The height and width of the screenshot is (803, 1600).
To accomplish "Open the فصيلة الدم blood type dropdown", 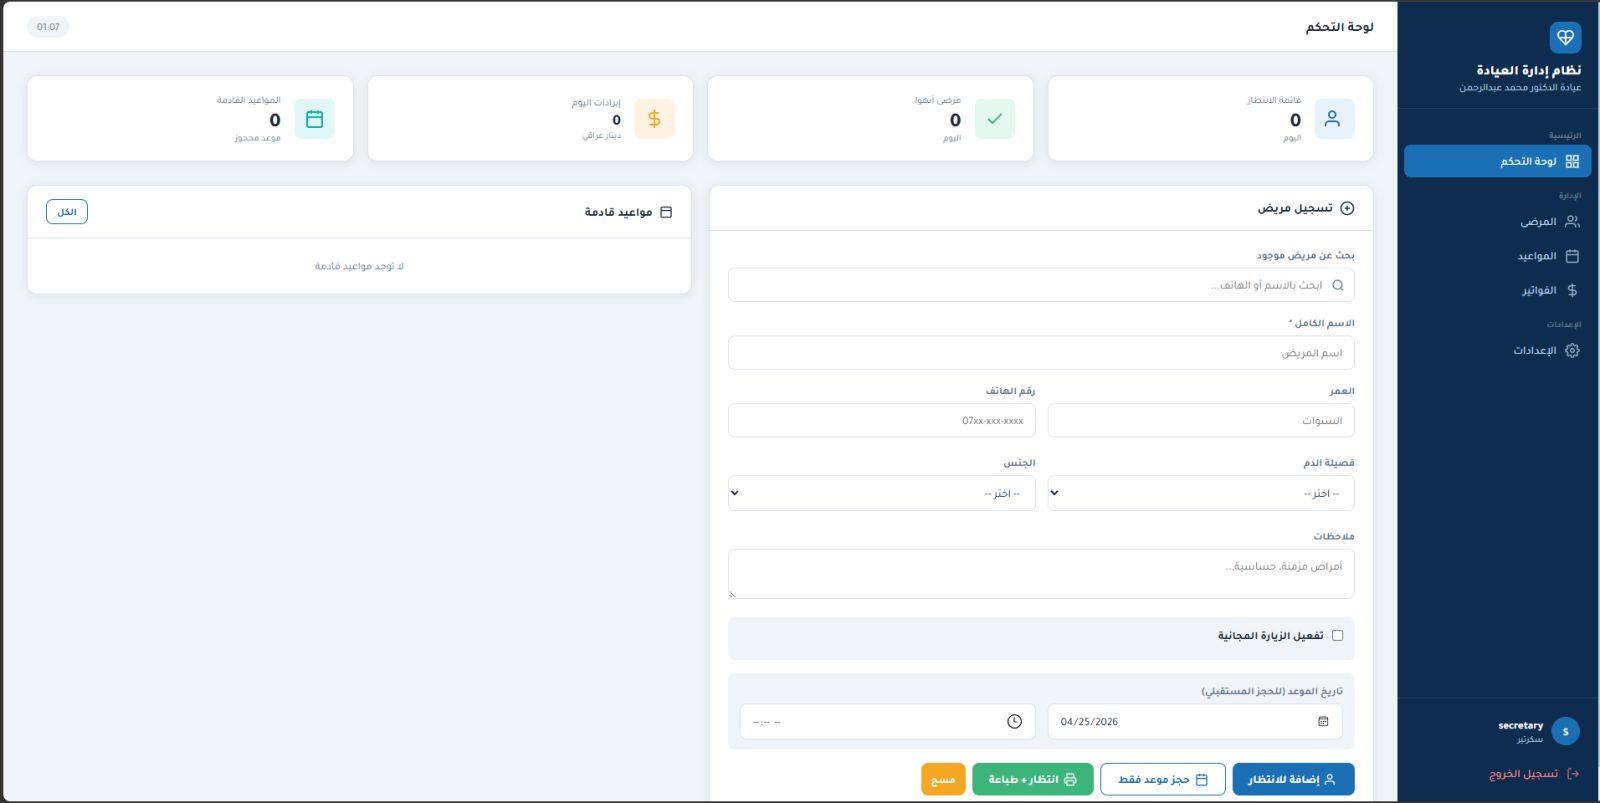I will pos(1201,493).
